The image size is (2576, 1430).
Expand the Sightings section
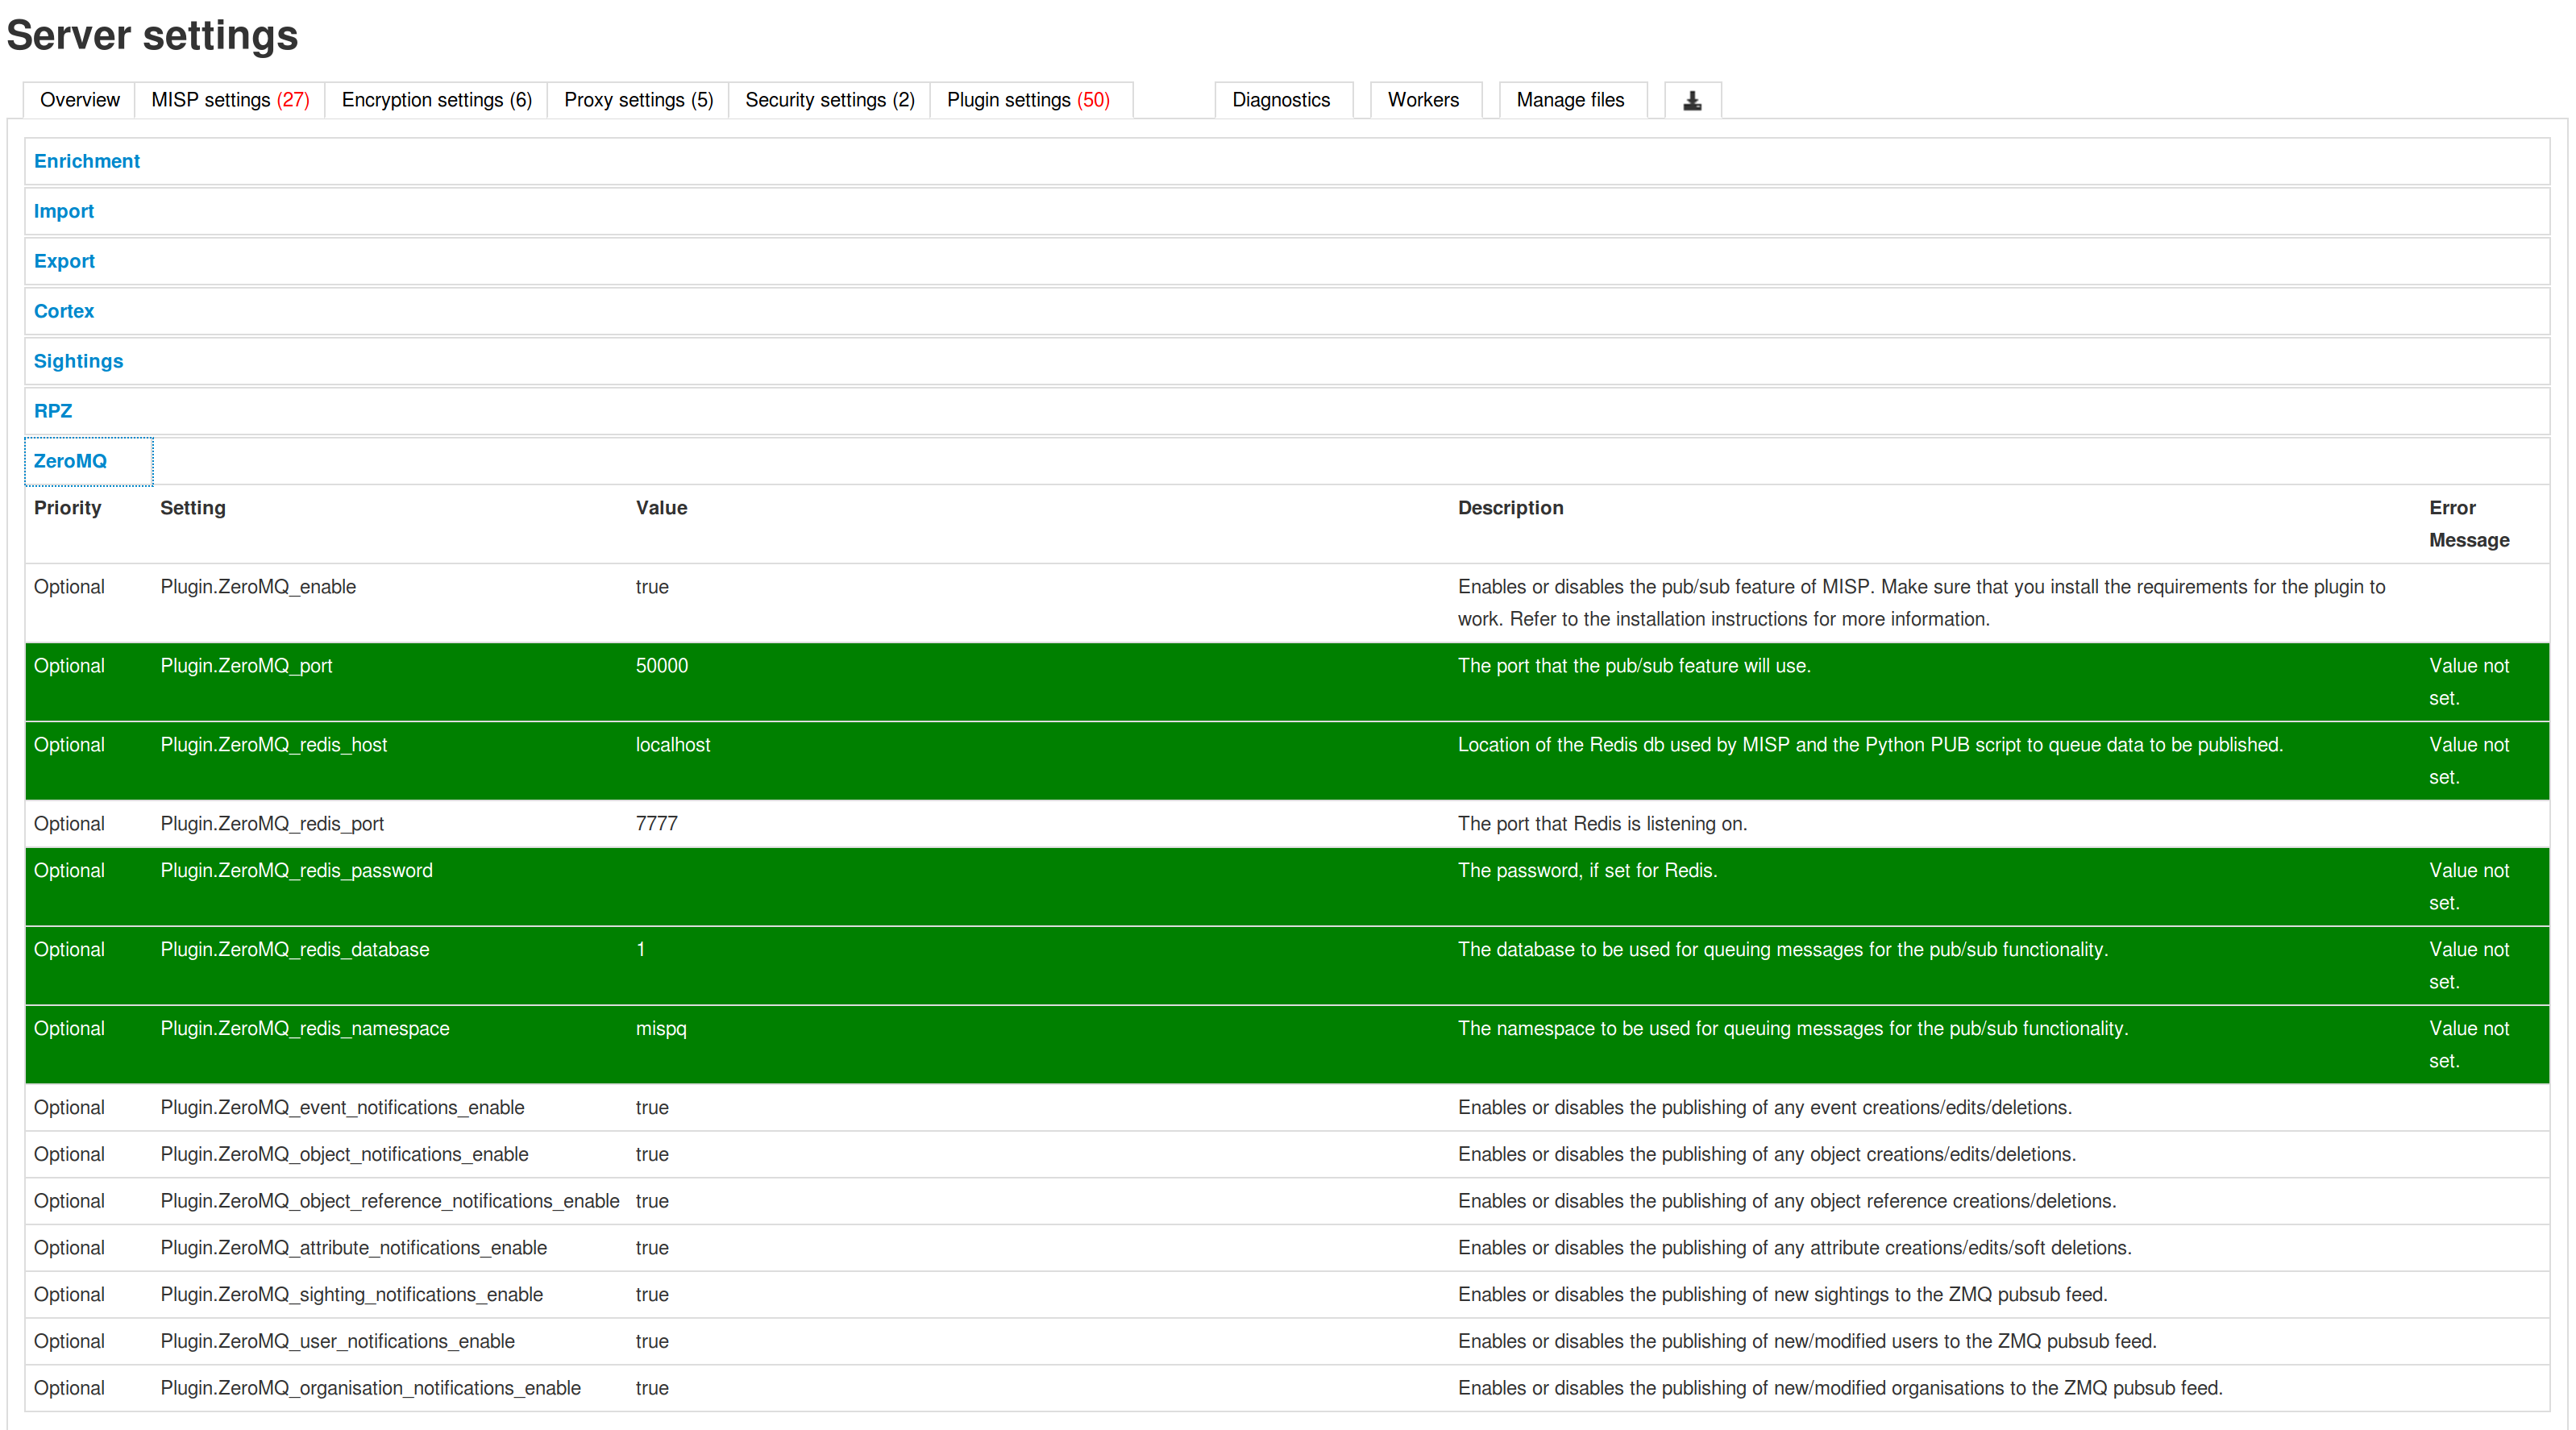pos(78,361)
